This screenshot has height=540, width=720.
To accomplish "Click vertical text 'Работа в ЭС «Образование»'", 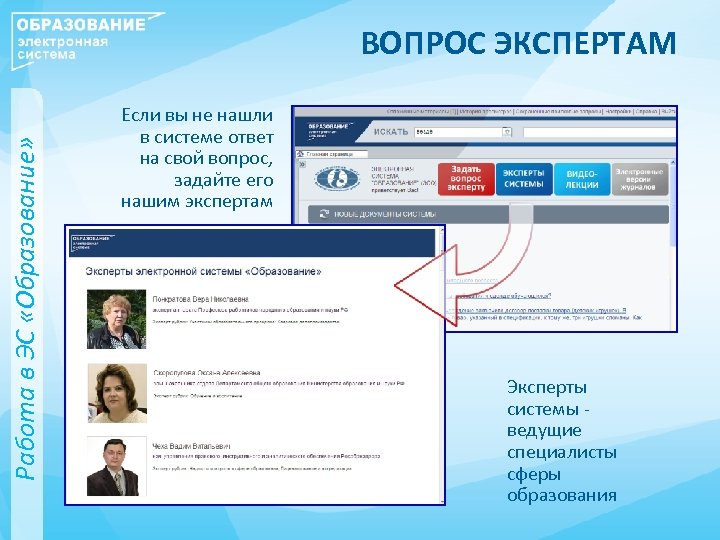I will coord(25,309).
